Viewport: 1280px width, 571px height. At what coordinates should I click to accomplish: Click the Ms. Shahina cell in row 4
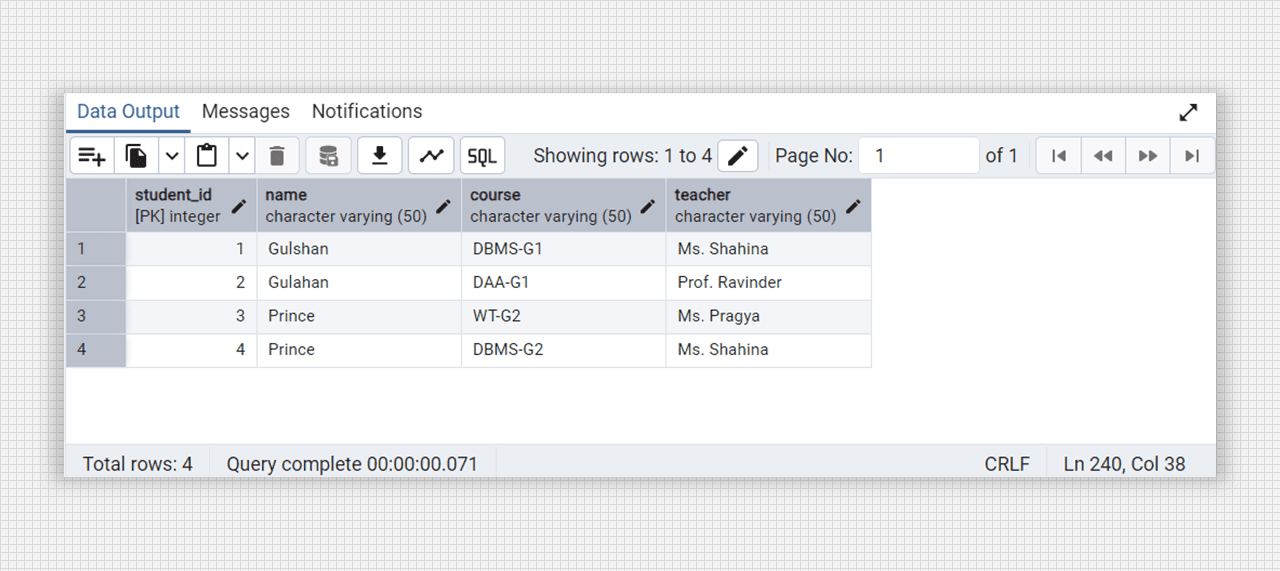pos(768,350)
